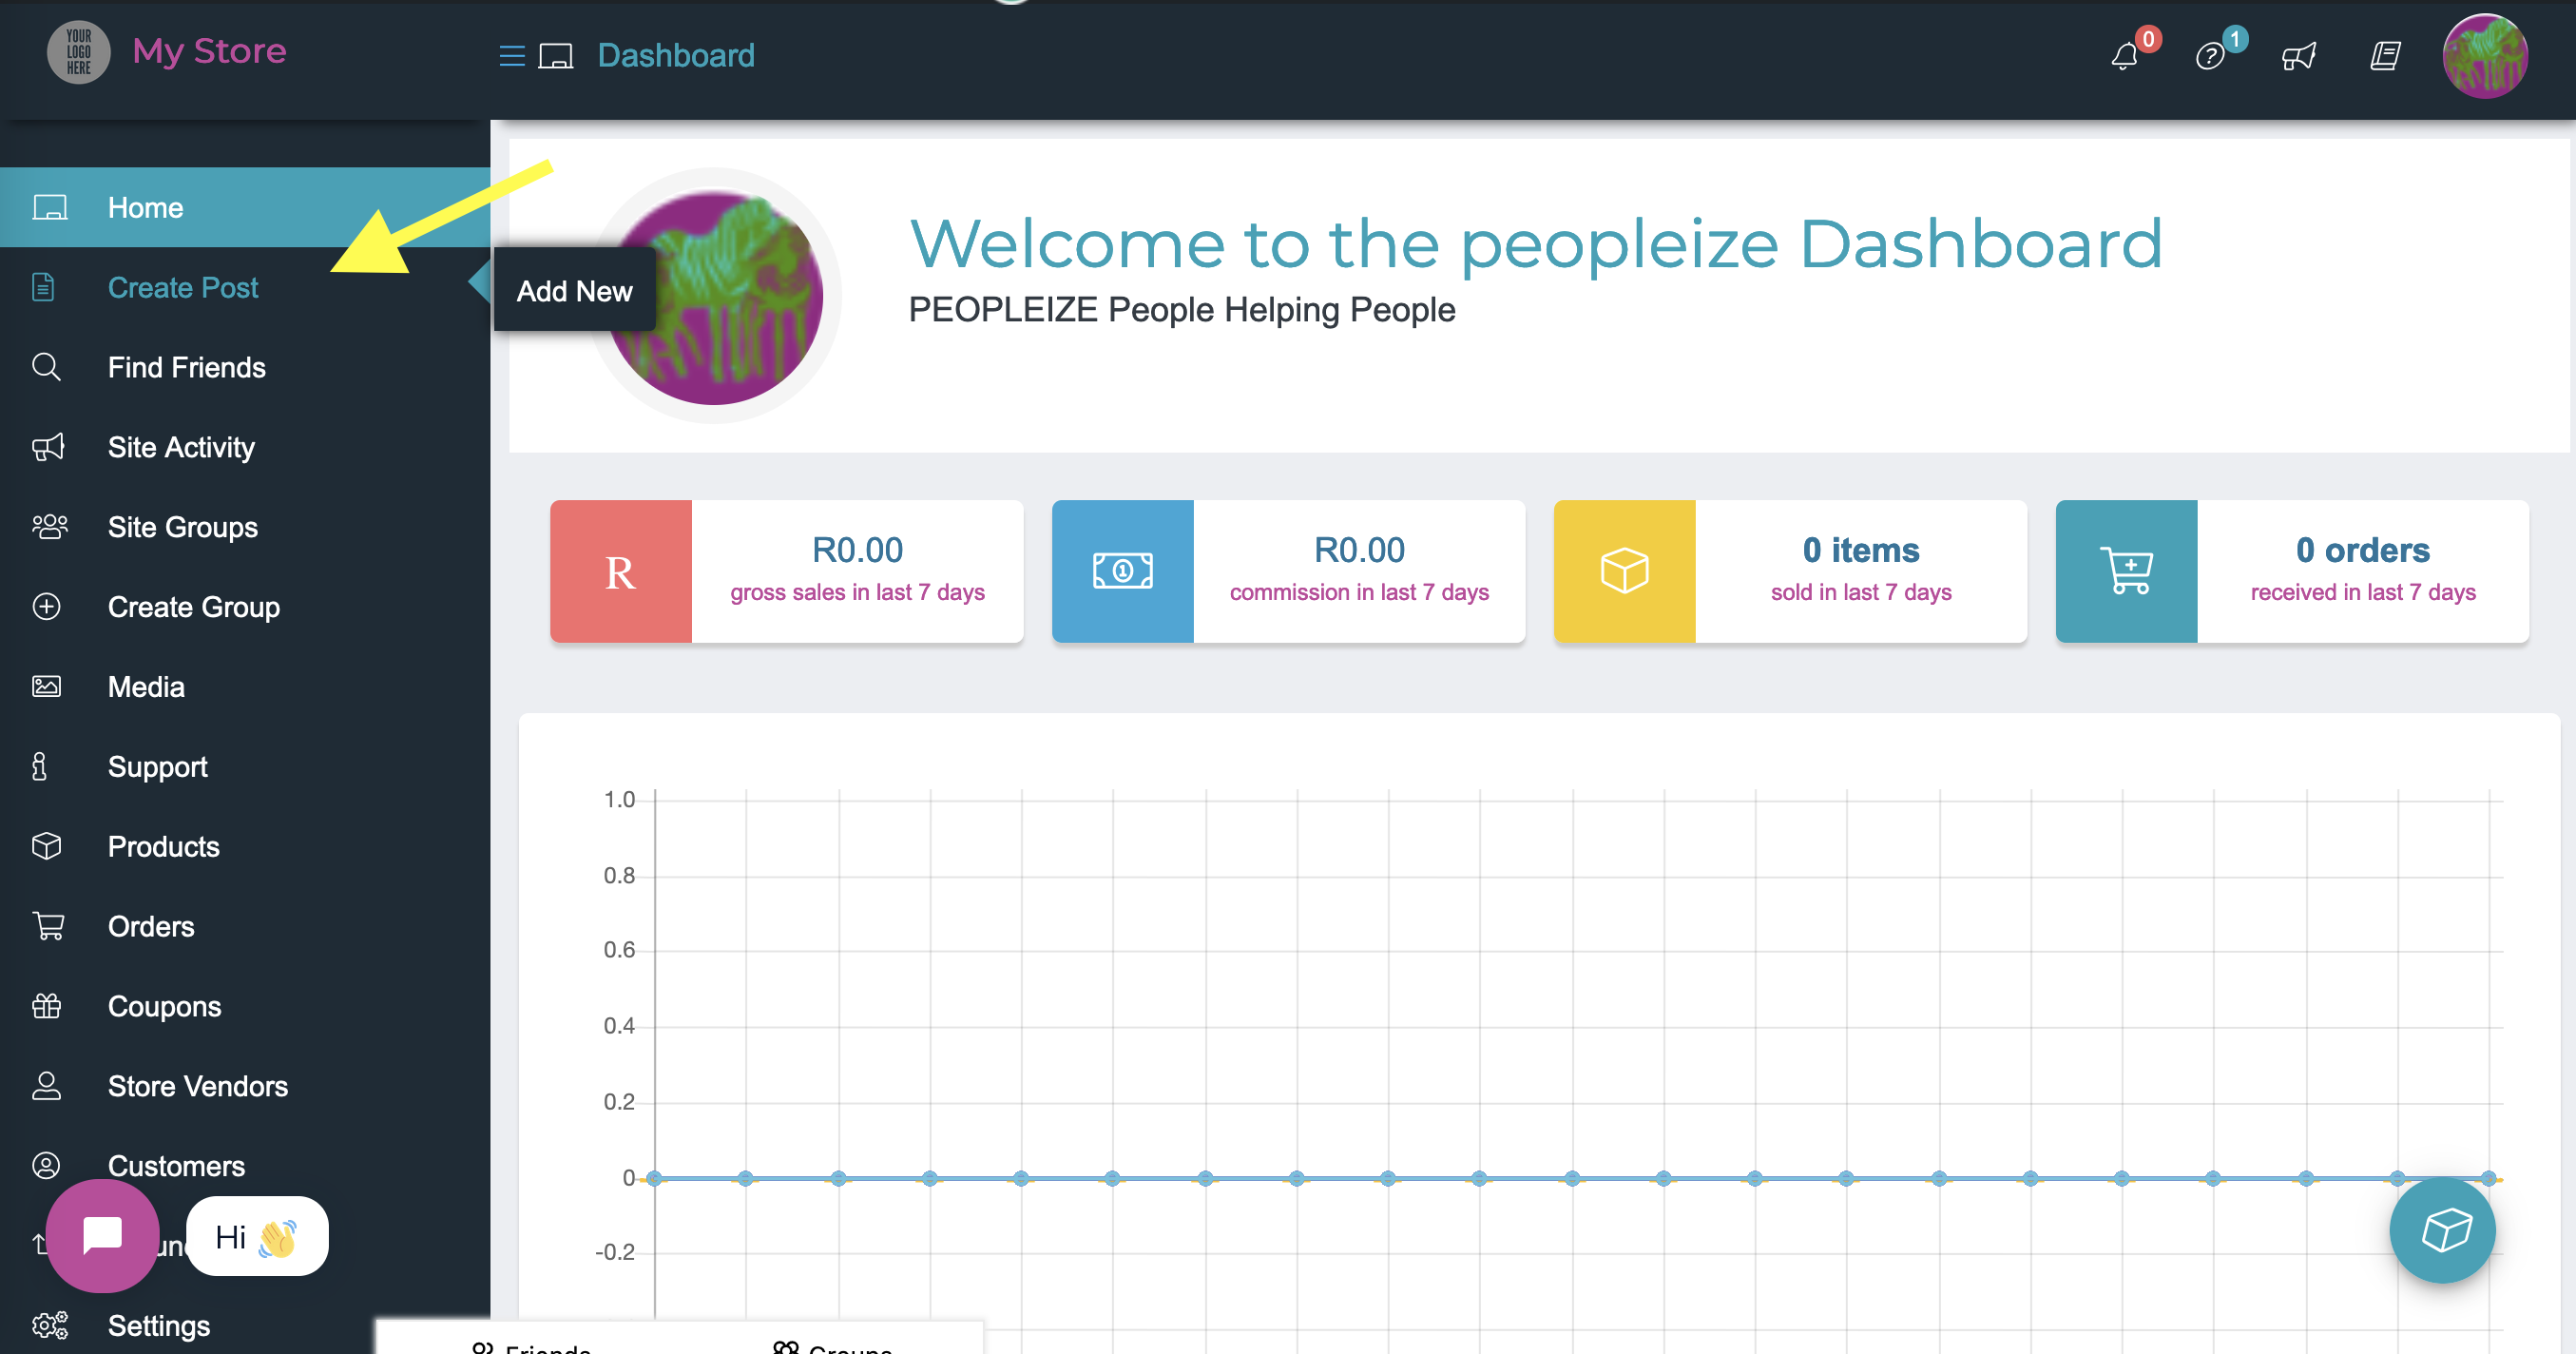Image resolution: width=2576 pixels, height=1354 pixels.
Task: Click the floating cube button
Action: 2442,1230
